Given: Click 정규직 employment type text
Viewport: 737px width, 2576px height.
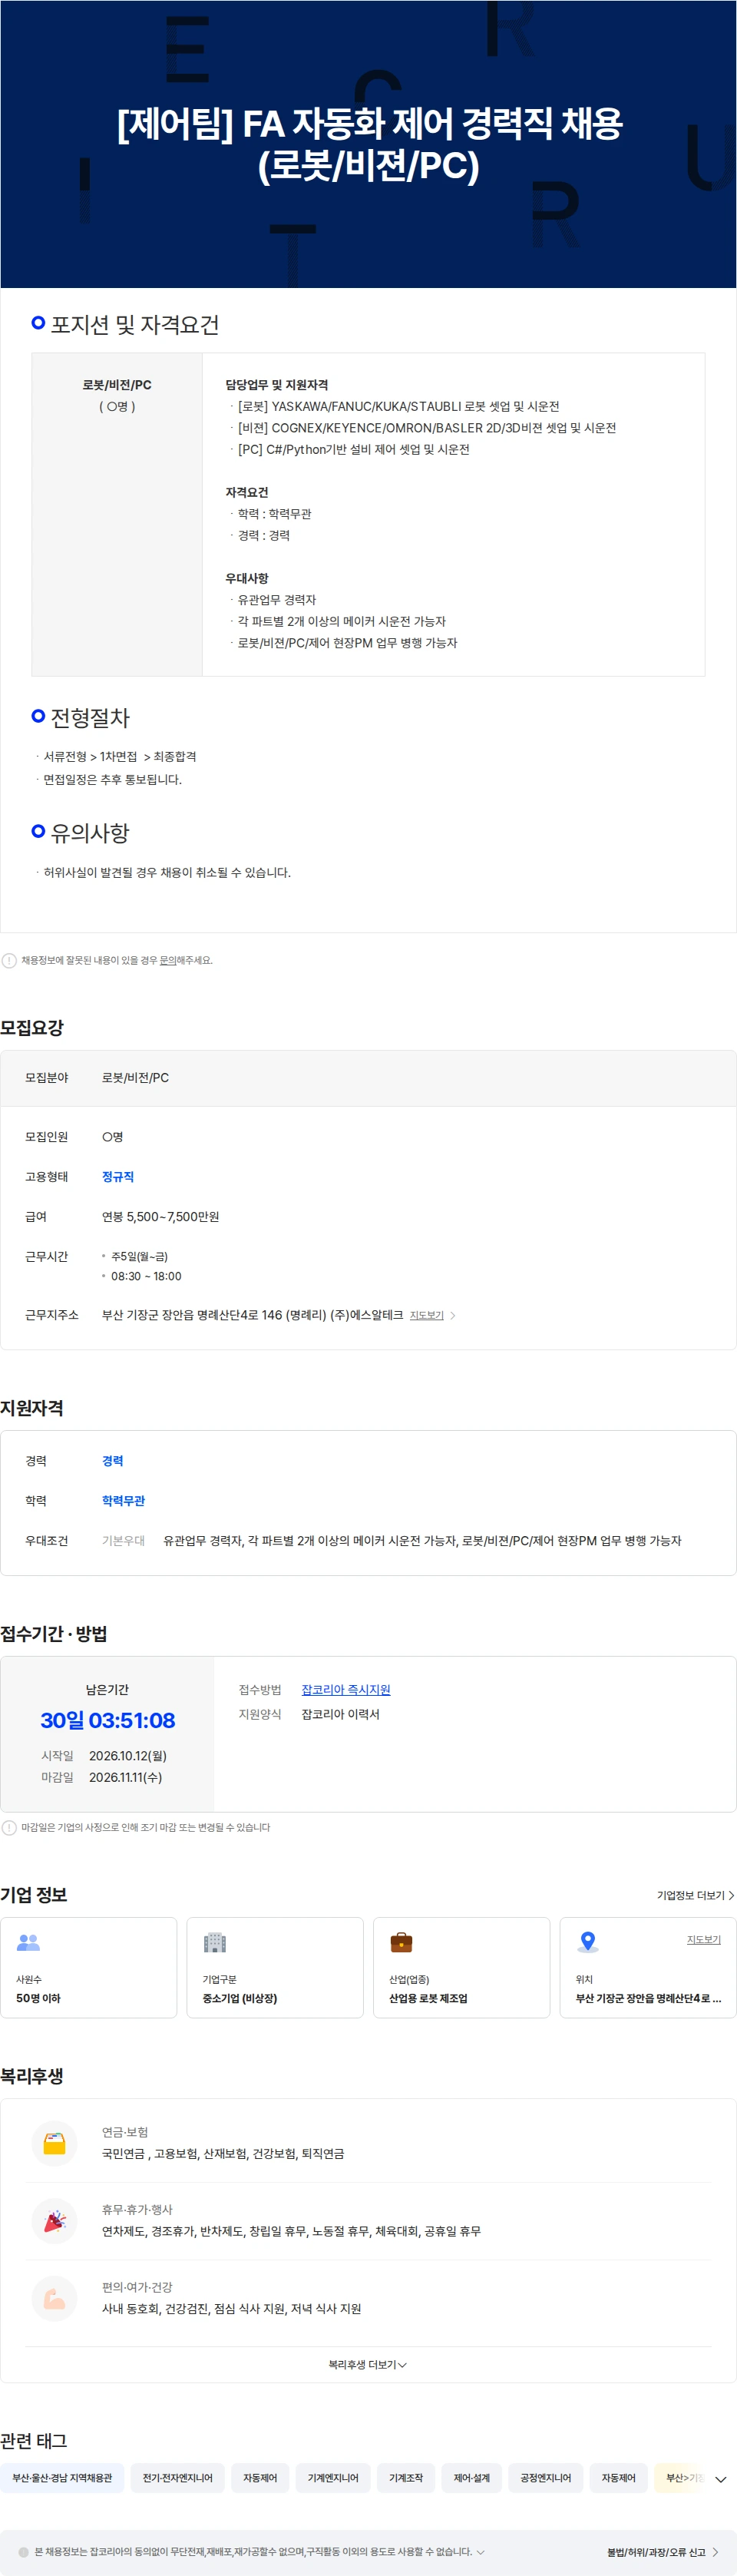Looking at the screenshot, I should [117, 1176].
